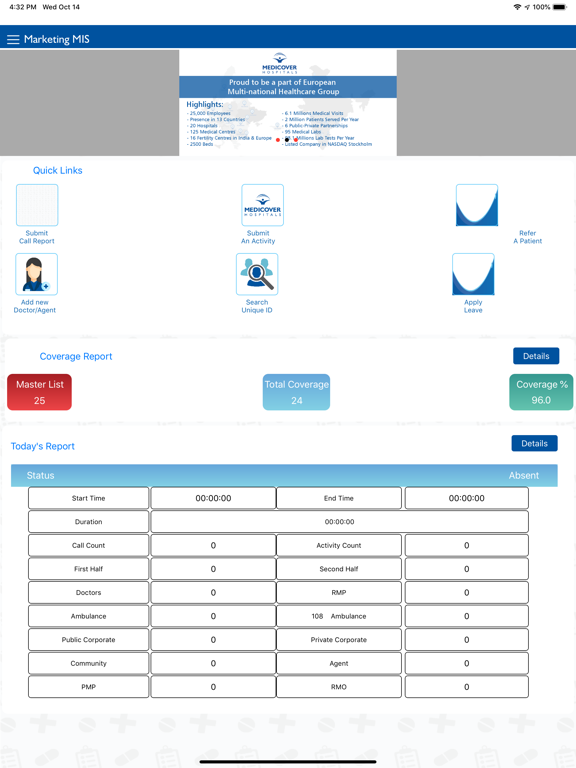The image size is (576, 768).
Task: Open the Apply Leave icon
Action: pyautogui.click(x=473, y=274)
